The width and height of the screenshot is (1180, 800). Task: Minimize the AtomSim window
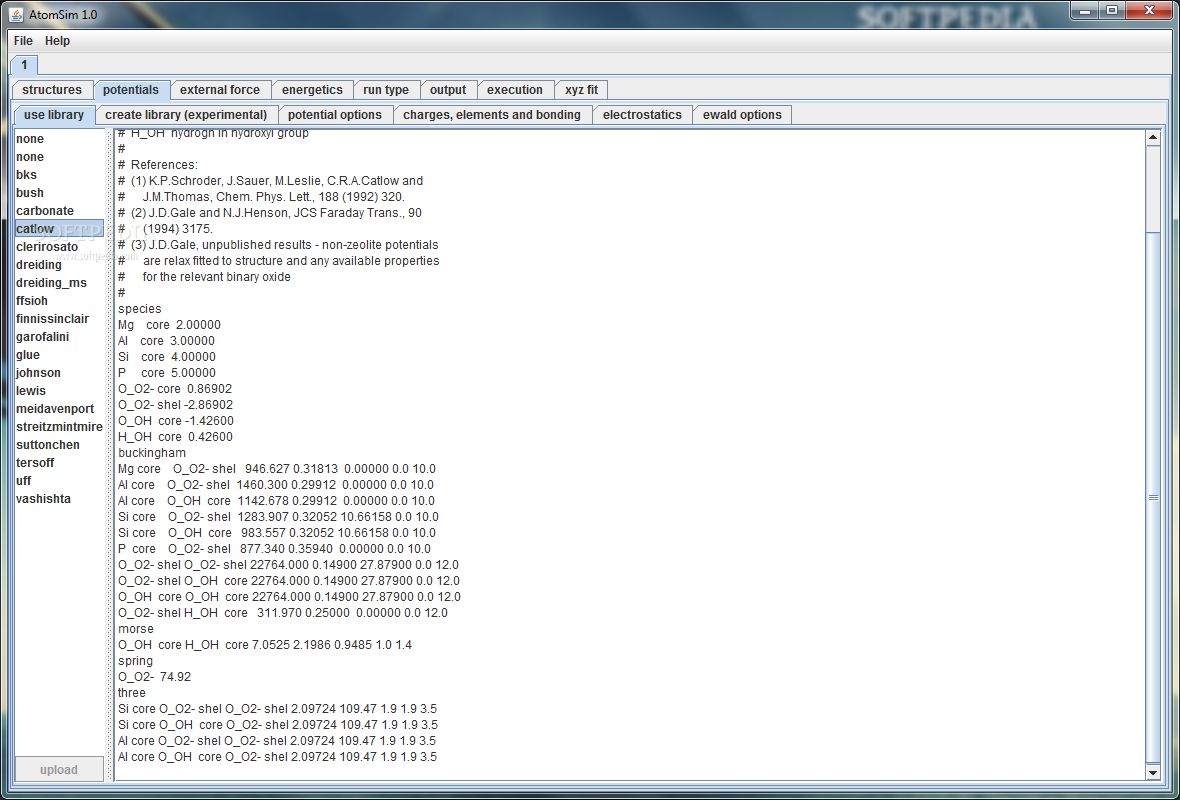pos(1085,11)
